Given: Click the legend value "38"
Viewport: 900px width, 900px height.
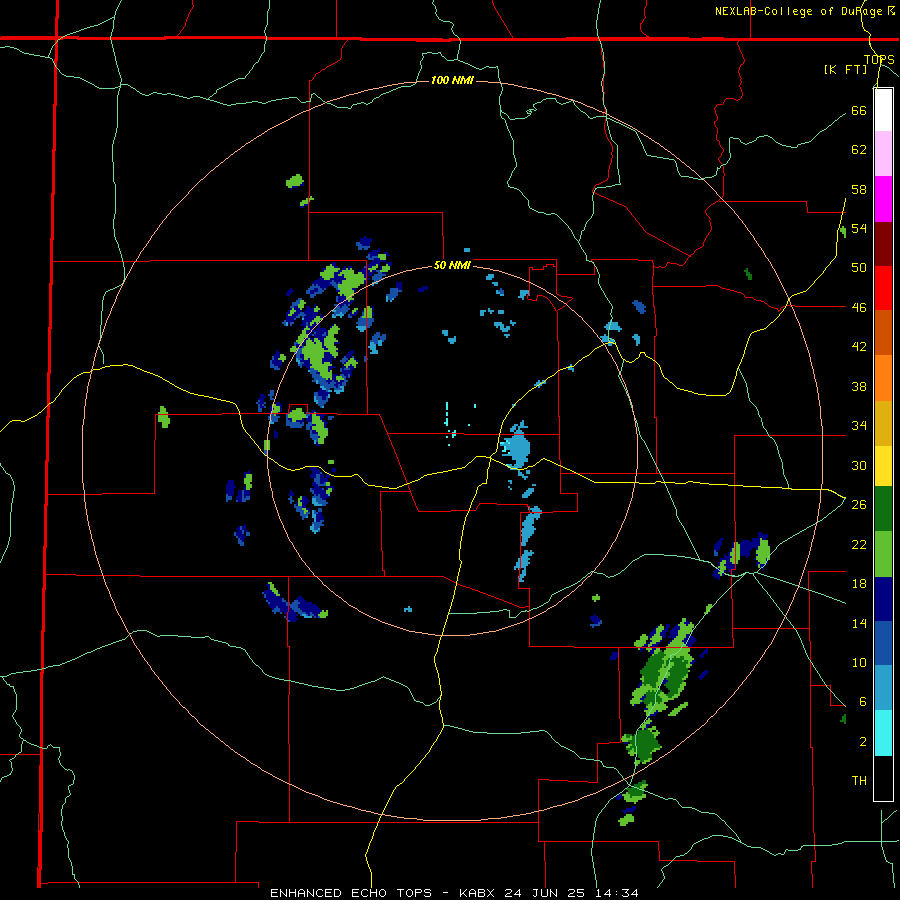Looking at the screenshot, I should tap(859, 386).
